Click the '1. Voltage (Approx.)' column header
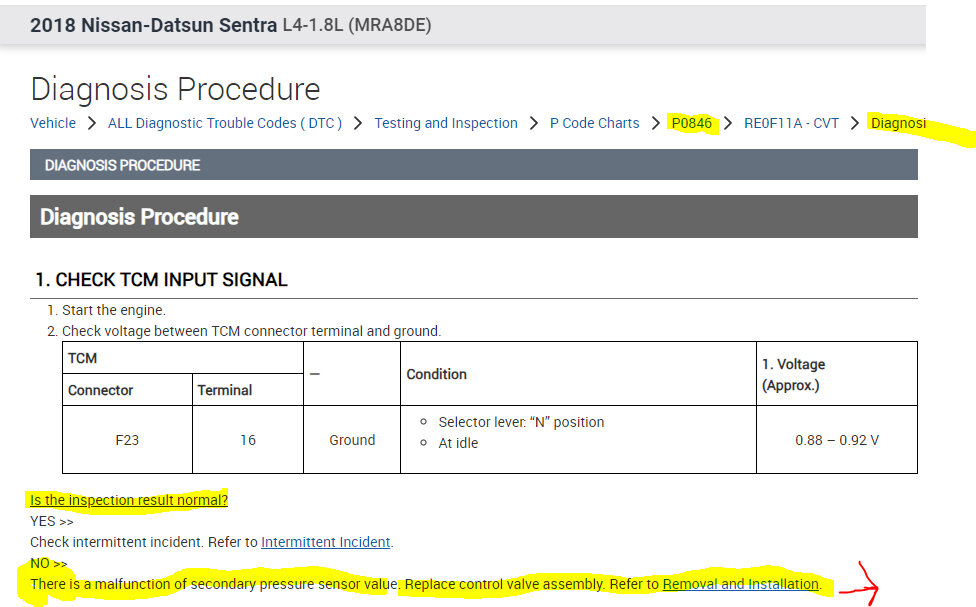This screenshot has height=607, width=976. [x=837, y=374]
